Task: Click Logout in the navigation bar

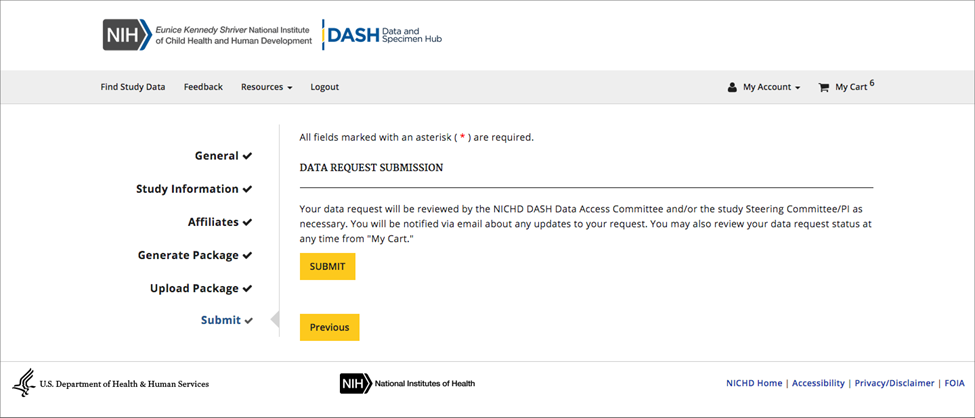Action: [324, 87]
